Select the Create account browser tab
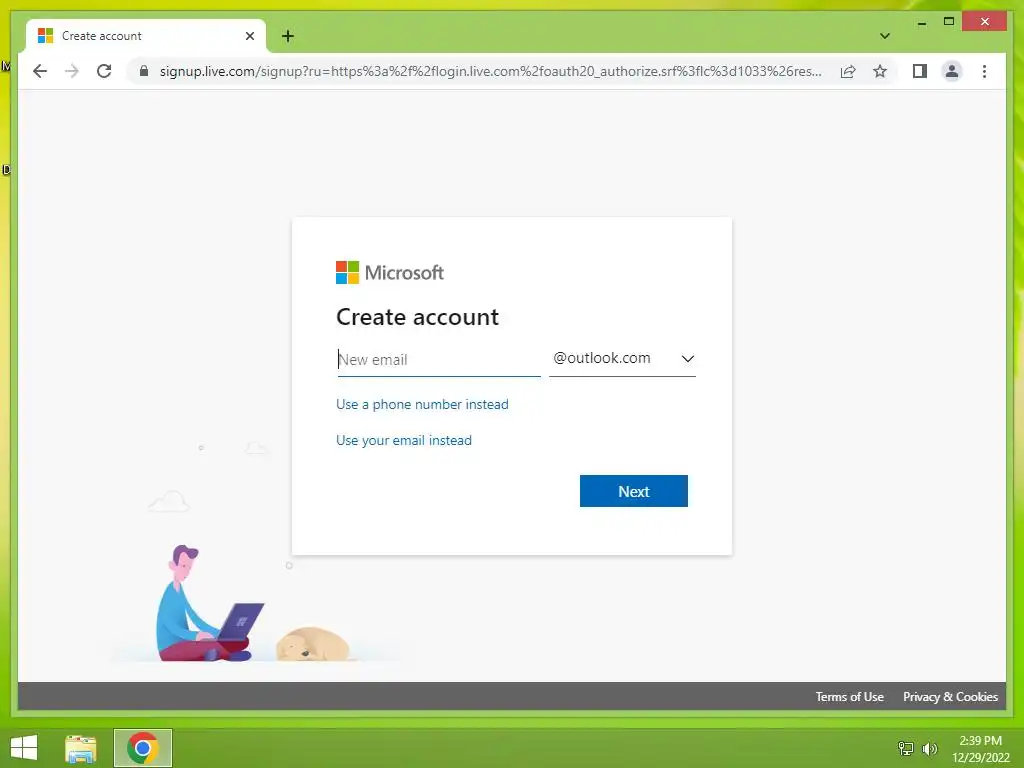 point(146,36)
